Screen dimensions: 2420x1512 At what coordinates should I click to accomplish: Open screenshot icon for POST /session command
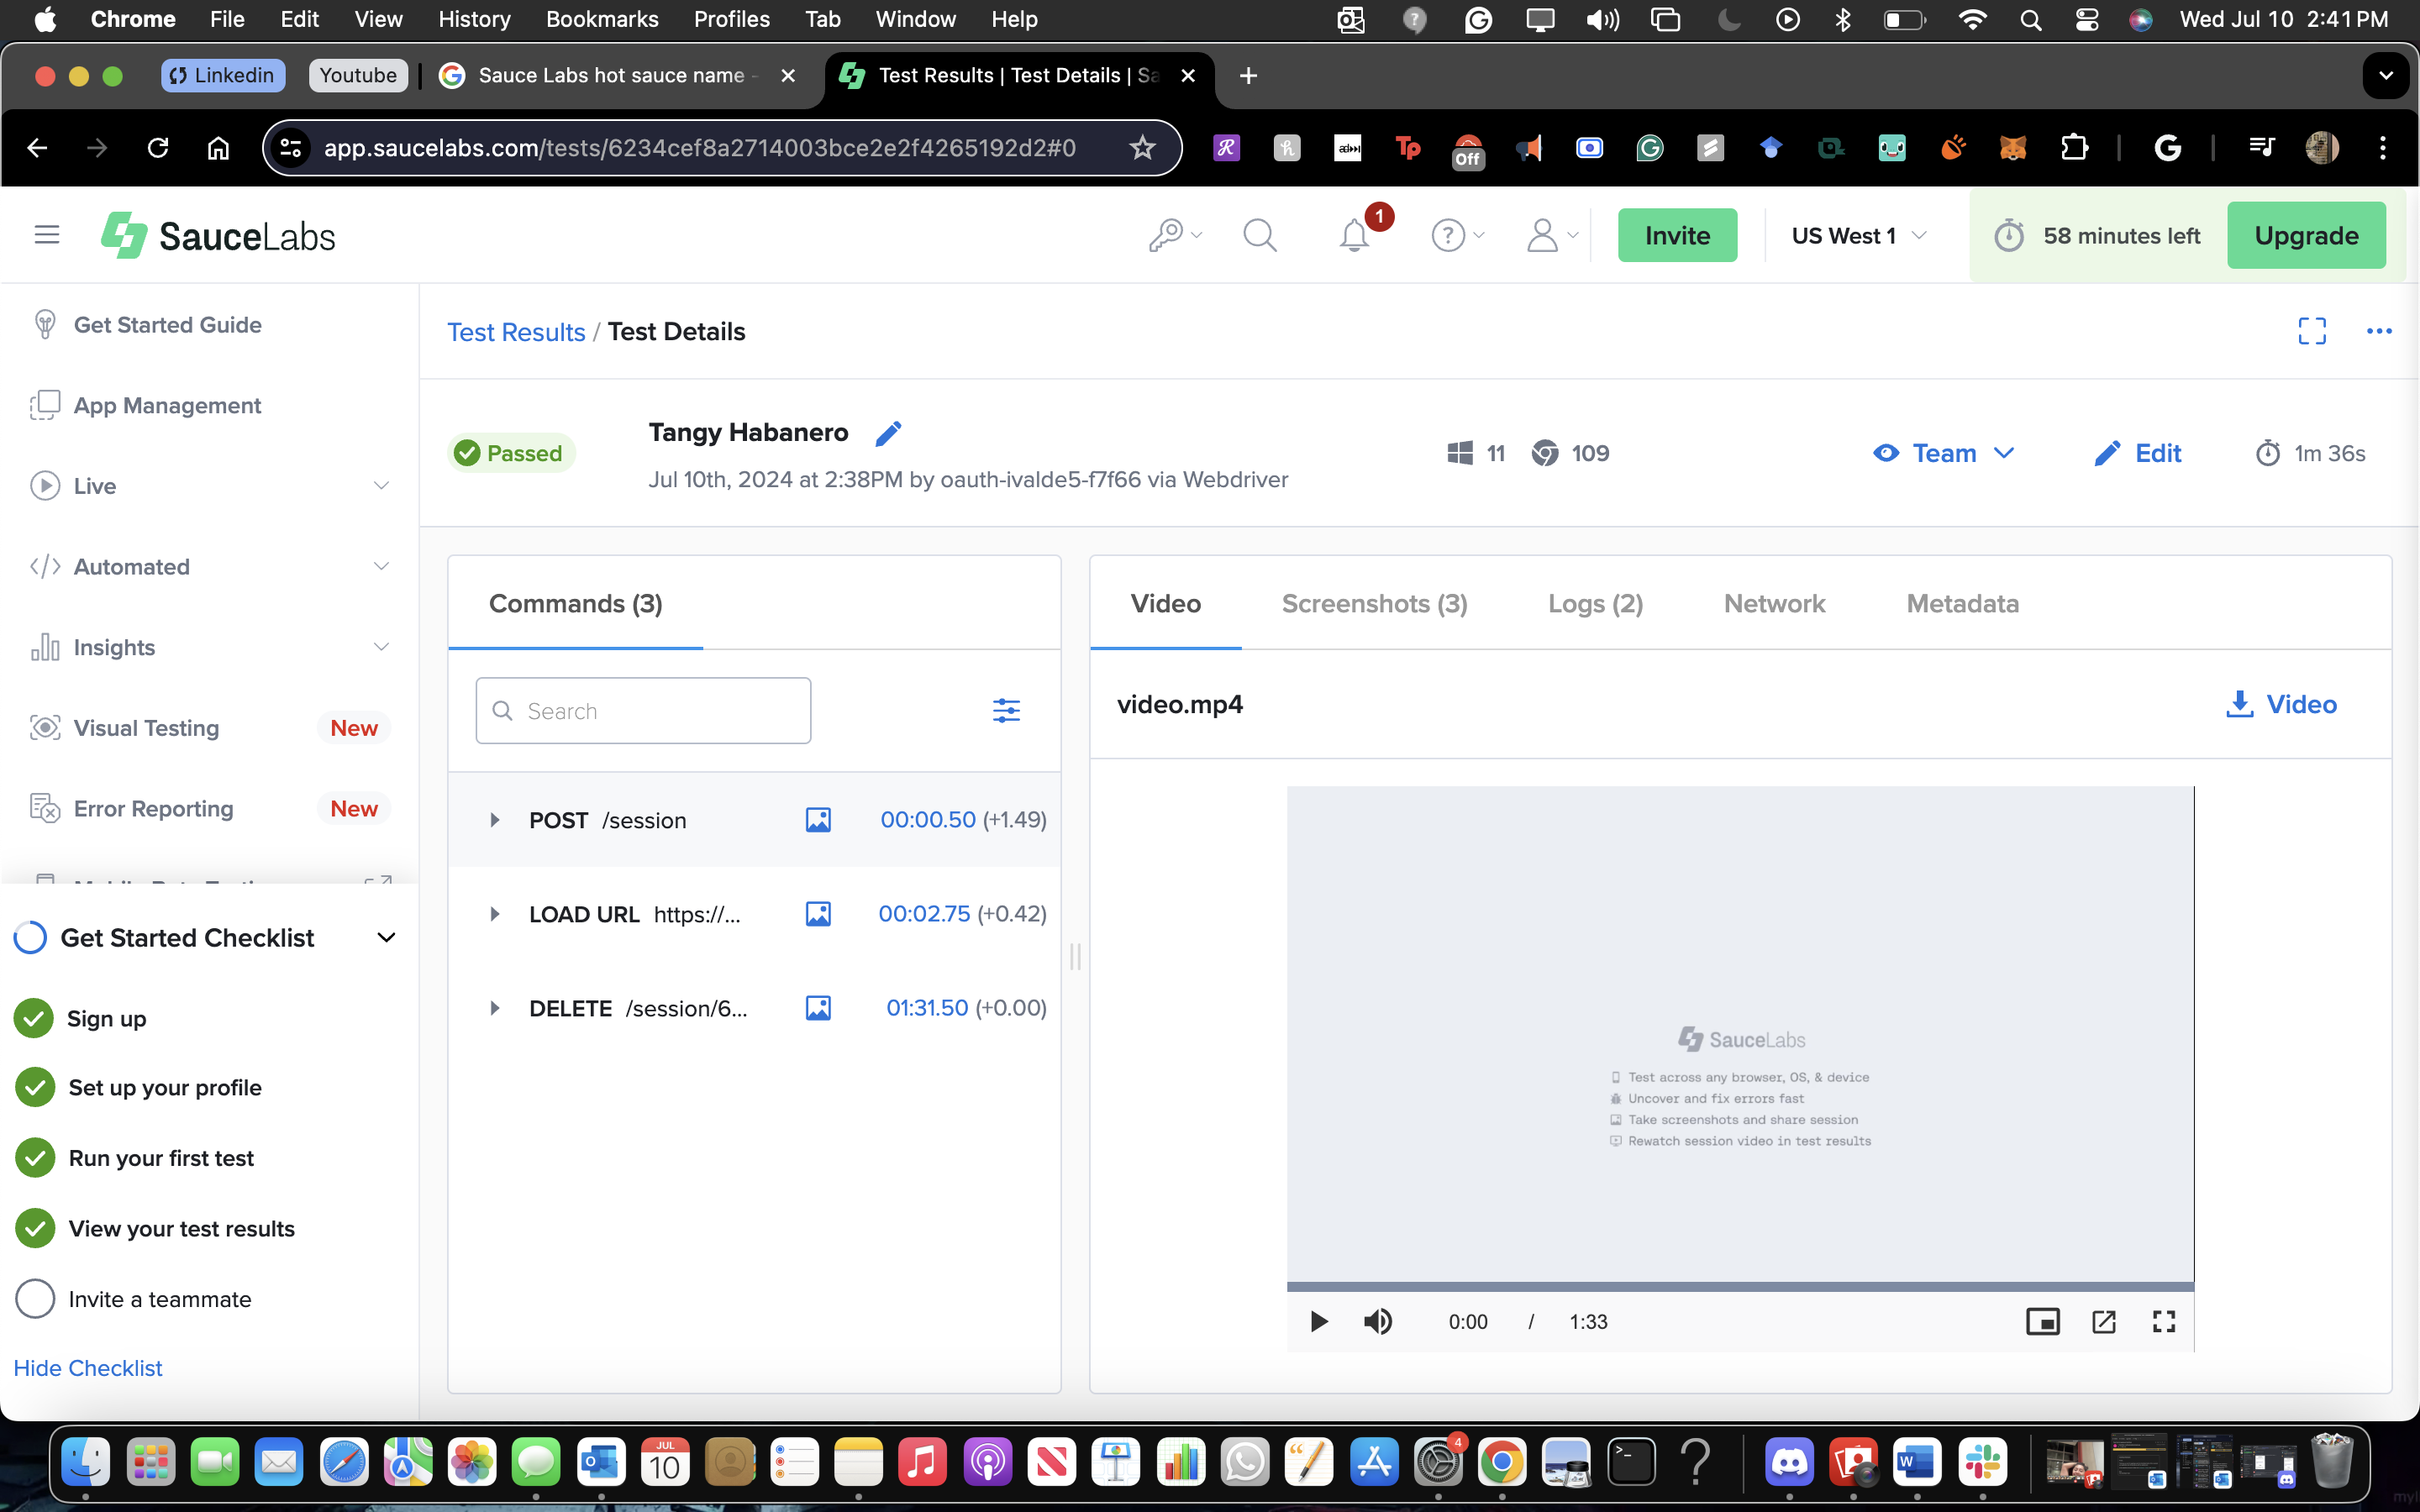[x=818, y=820]
